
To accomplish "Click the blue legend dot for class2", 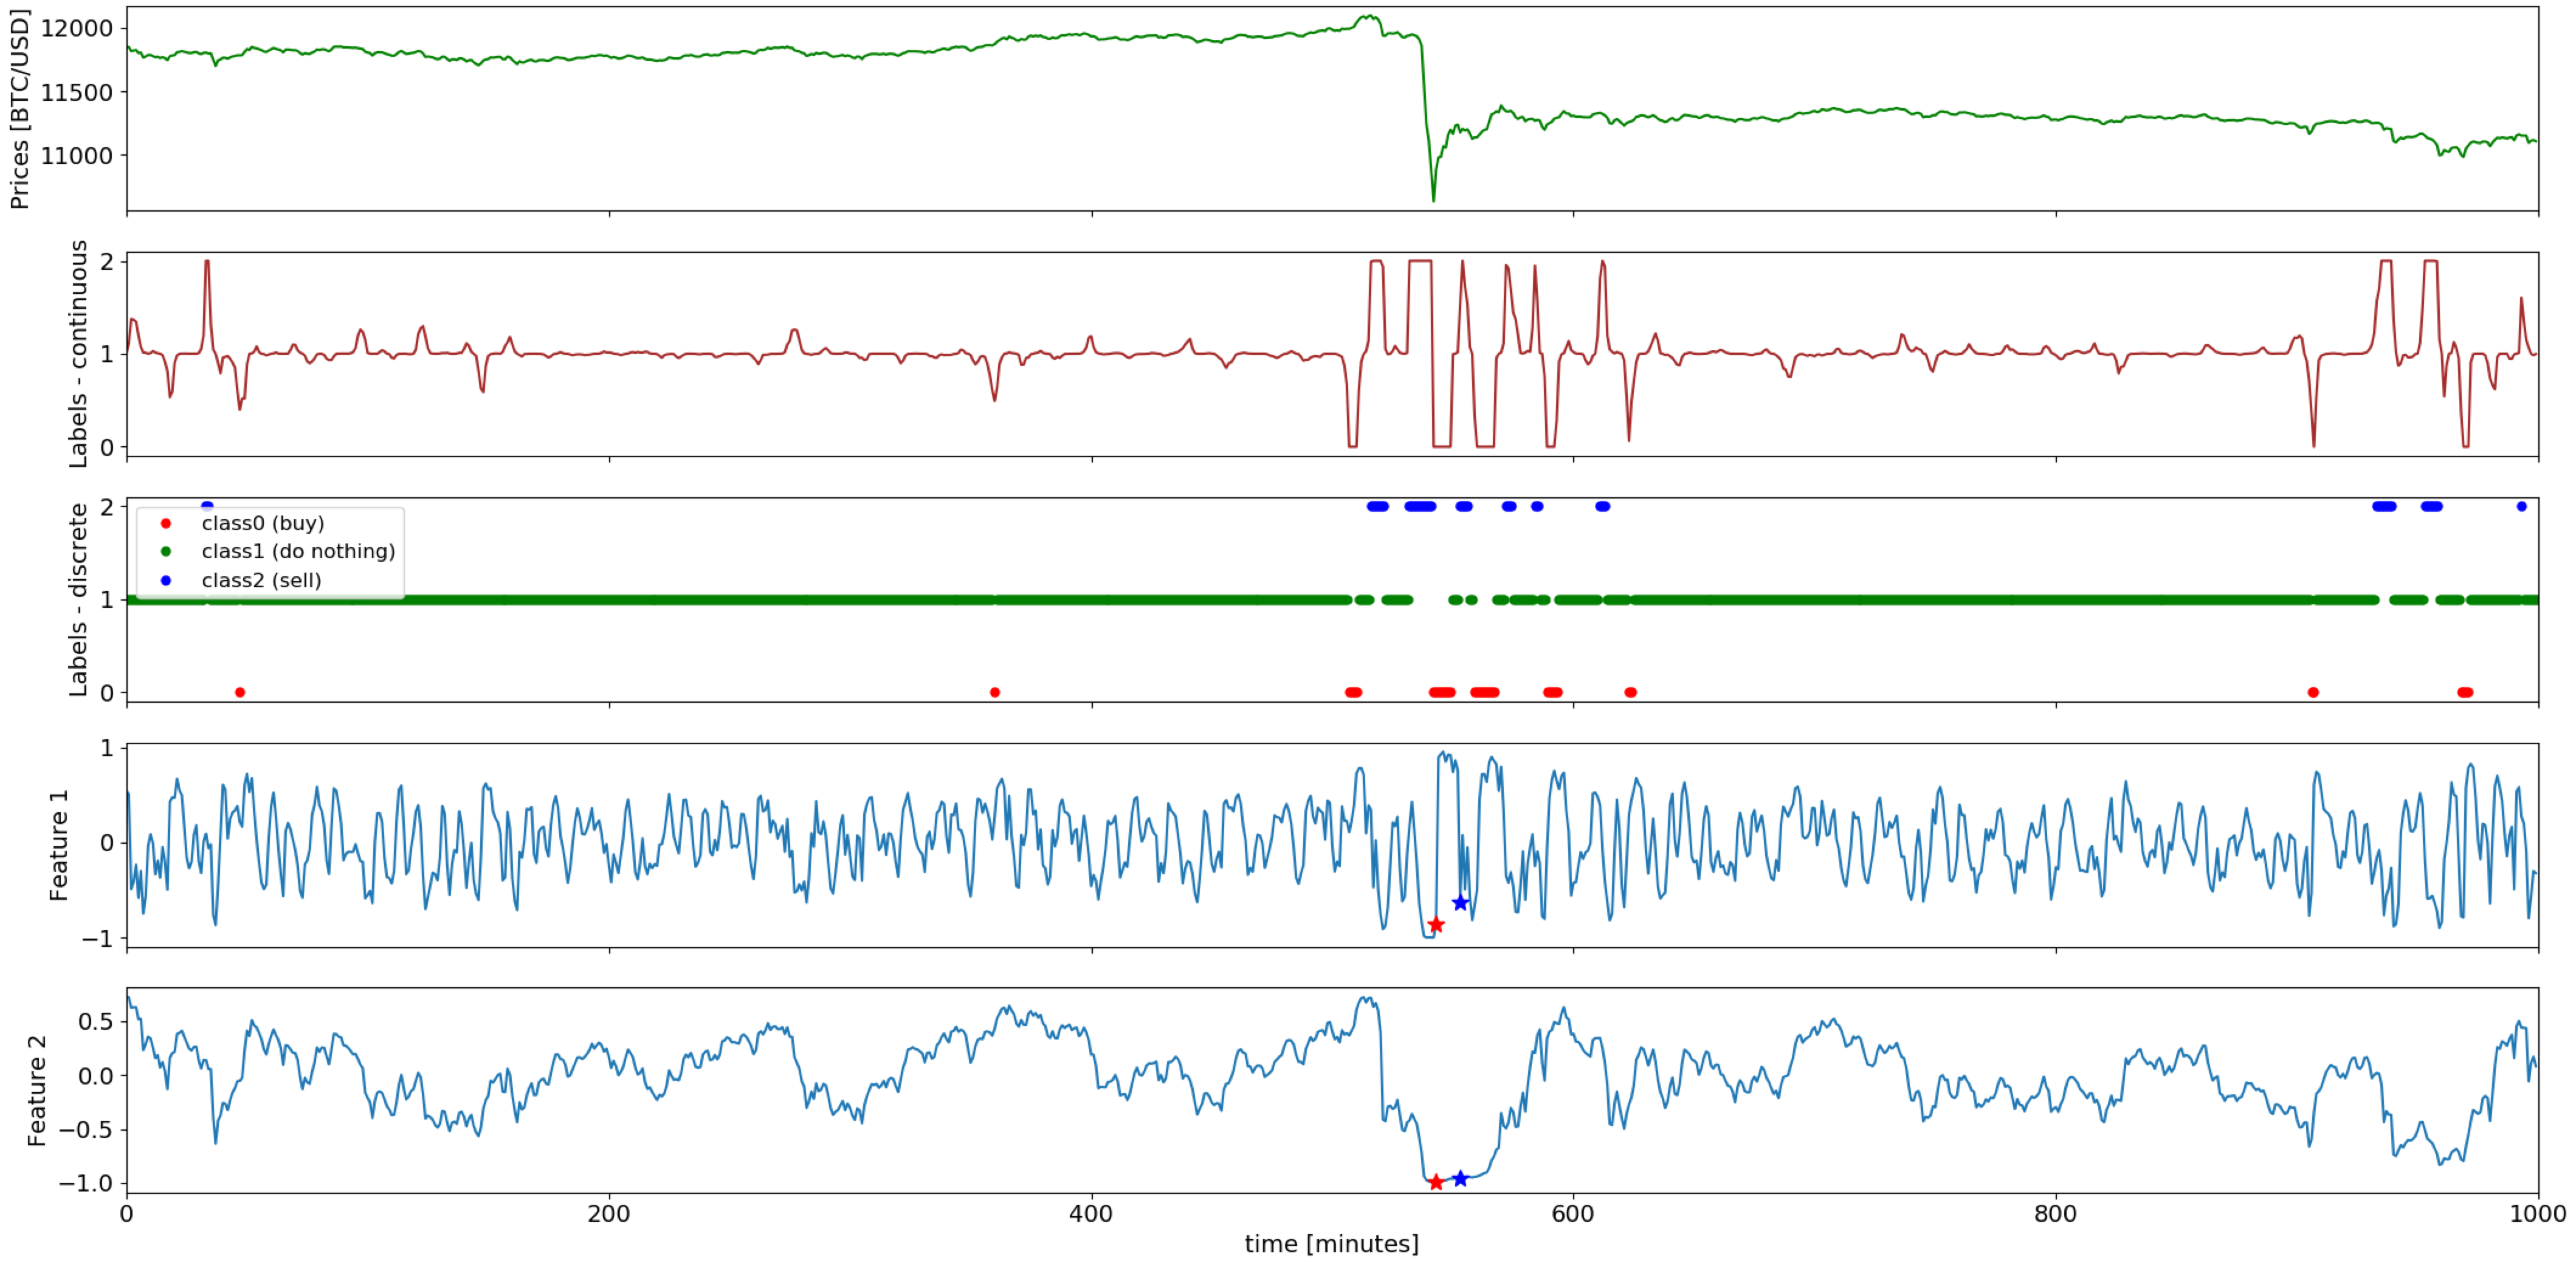I will (166, 580).
